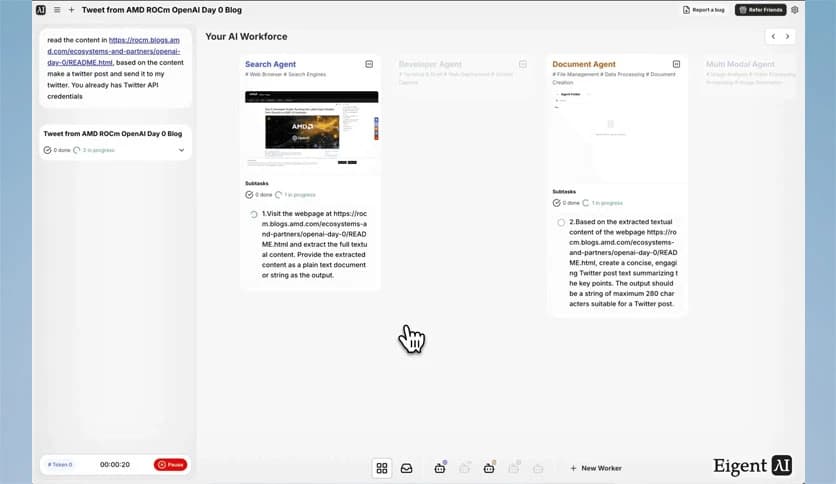The height and width of the screenshot is (484, 836).
Task: Click subtask 1 'Visit the webpage' text
Action: (314, 244)
